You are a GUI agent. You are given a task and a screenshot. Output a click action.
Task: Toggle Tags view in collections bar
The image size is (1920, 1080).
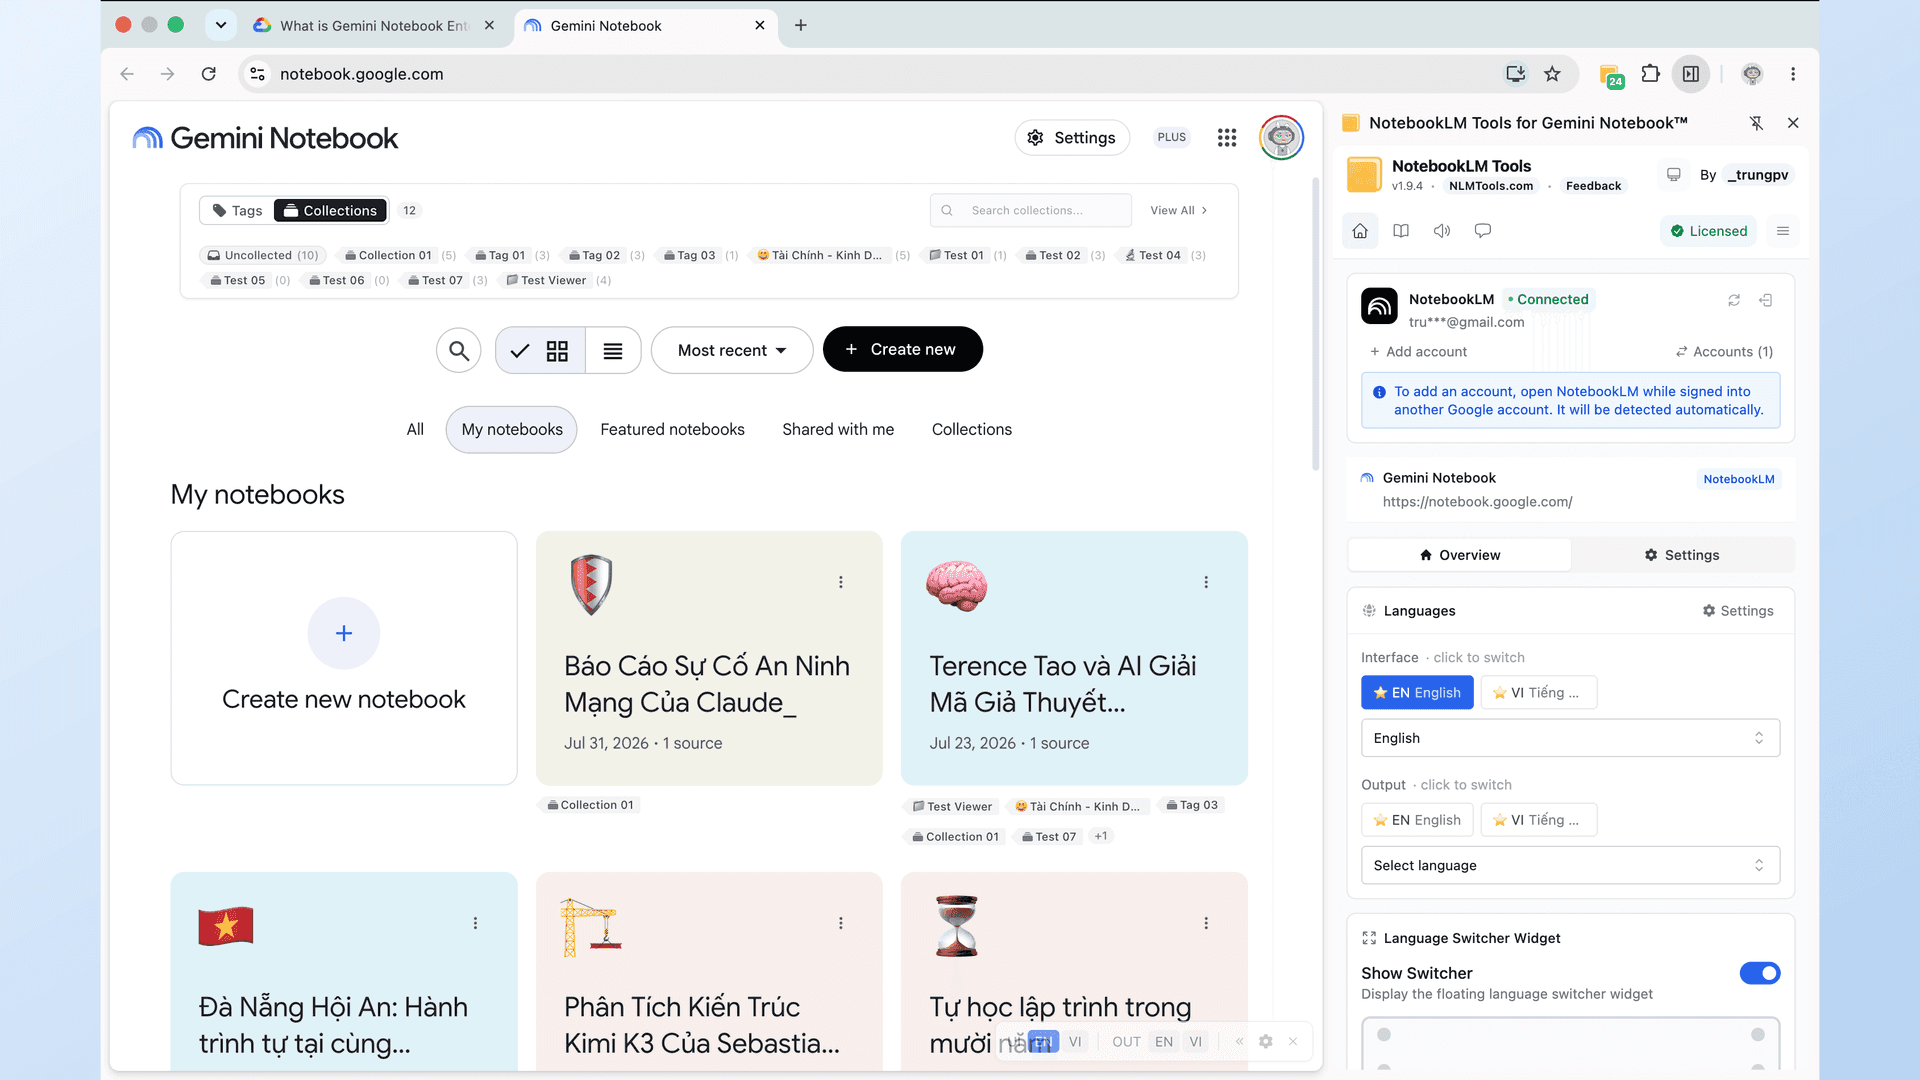(x=237, y=211)
